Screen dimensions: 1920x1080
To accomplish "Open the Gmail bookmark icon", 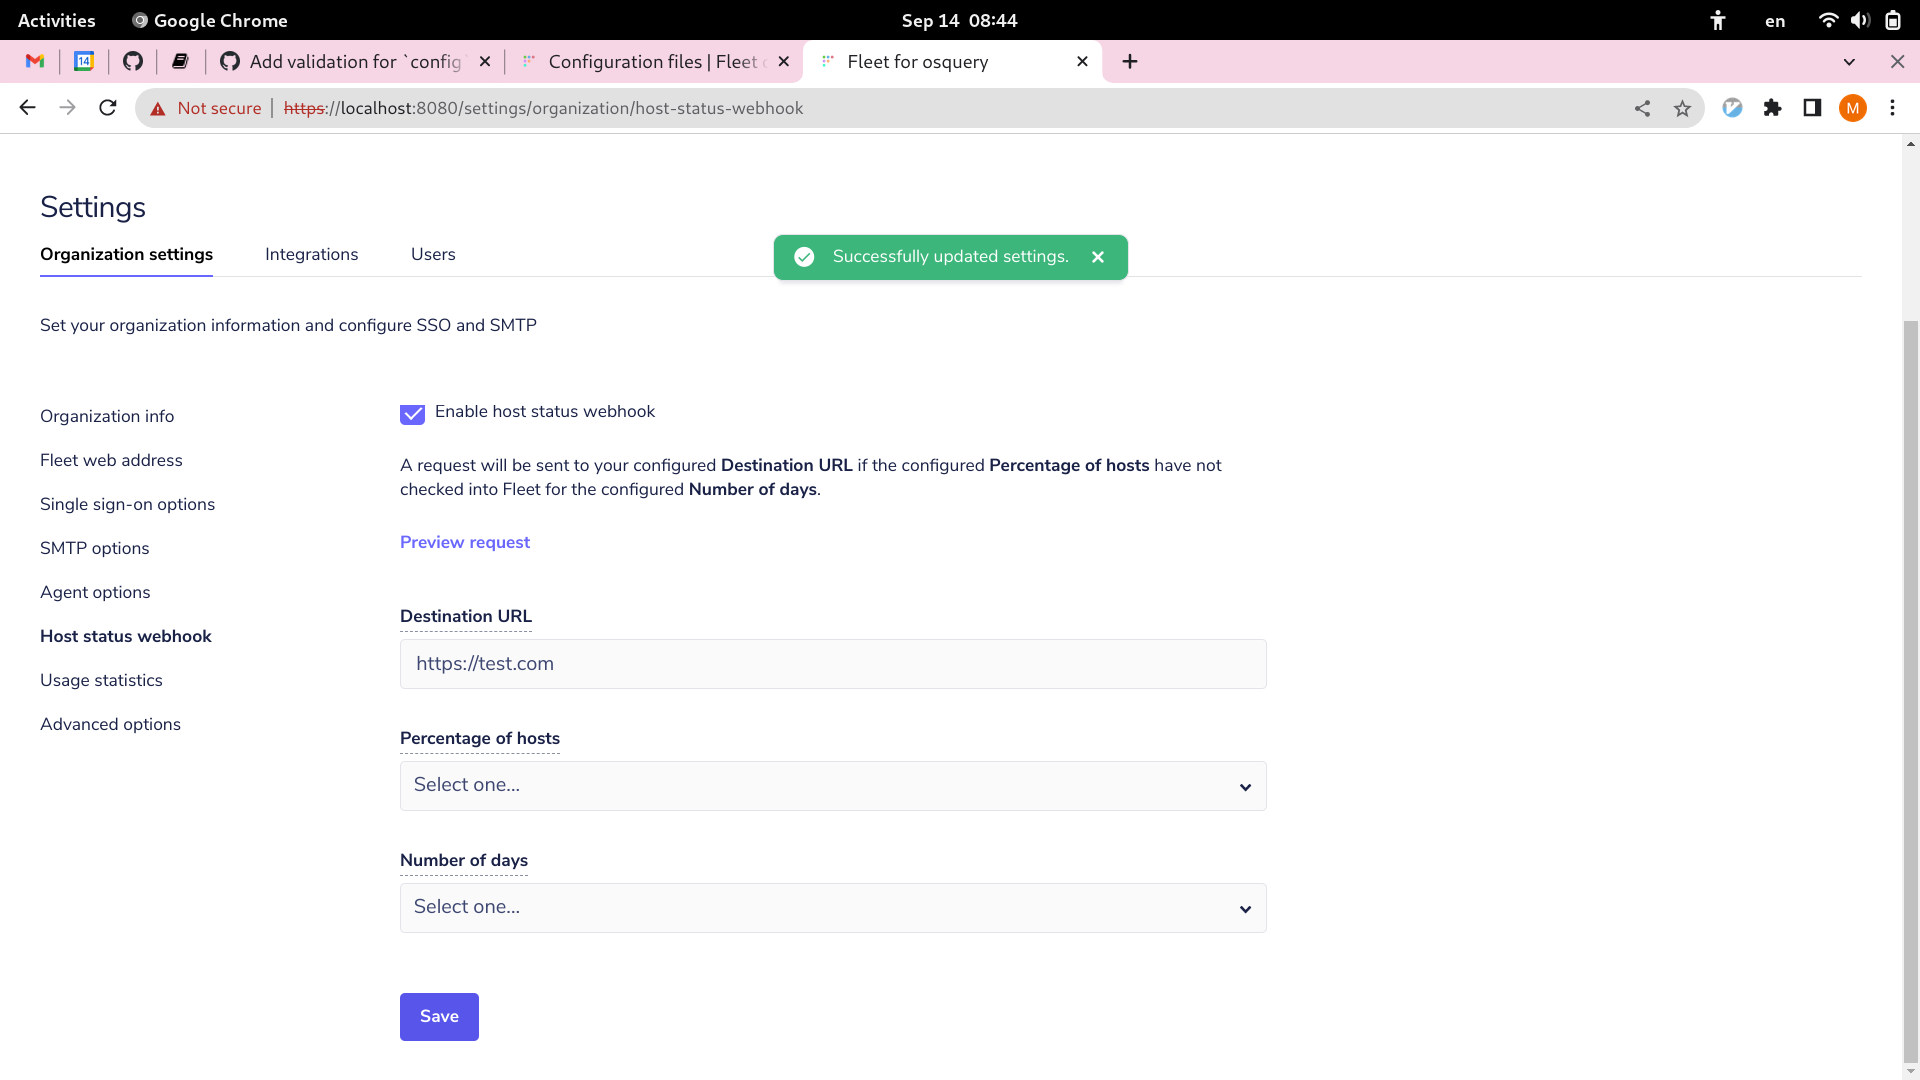I will click(34, 61).
